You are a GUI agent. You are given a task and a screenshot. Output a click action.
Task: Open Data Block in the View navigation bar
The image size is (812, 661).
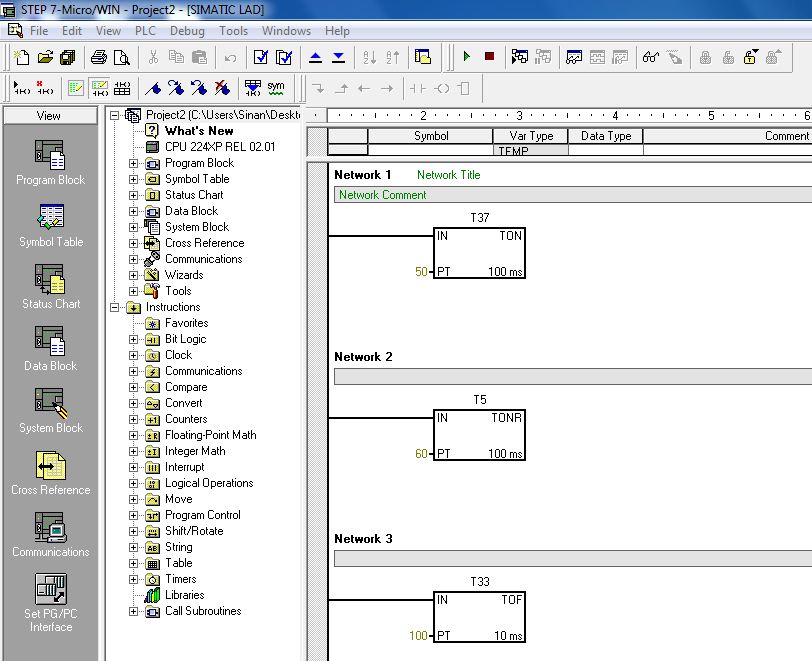[50, 349]
